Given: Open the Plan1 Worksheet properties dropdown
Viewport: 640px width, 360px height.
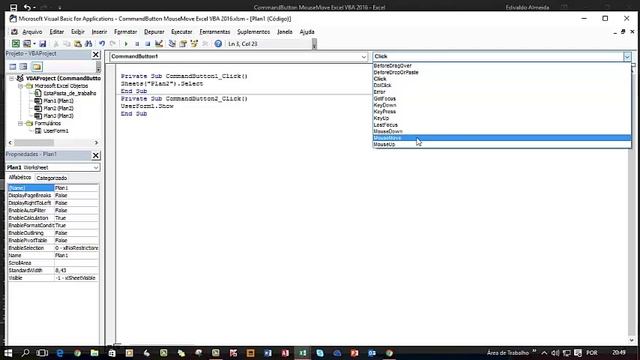Looking at the screenshot, I should coord(96,167).
